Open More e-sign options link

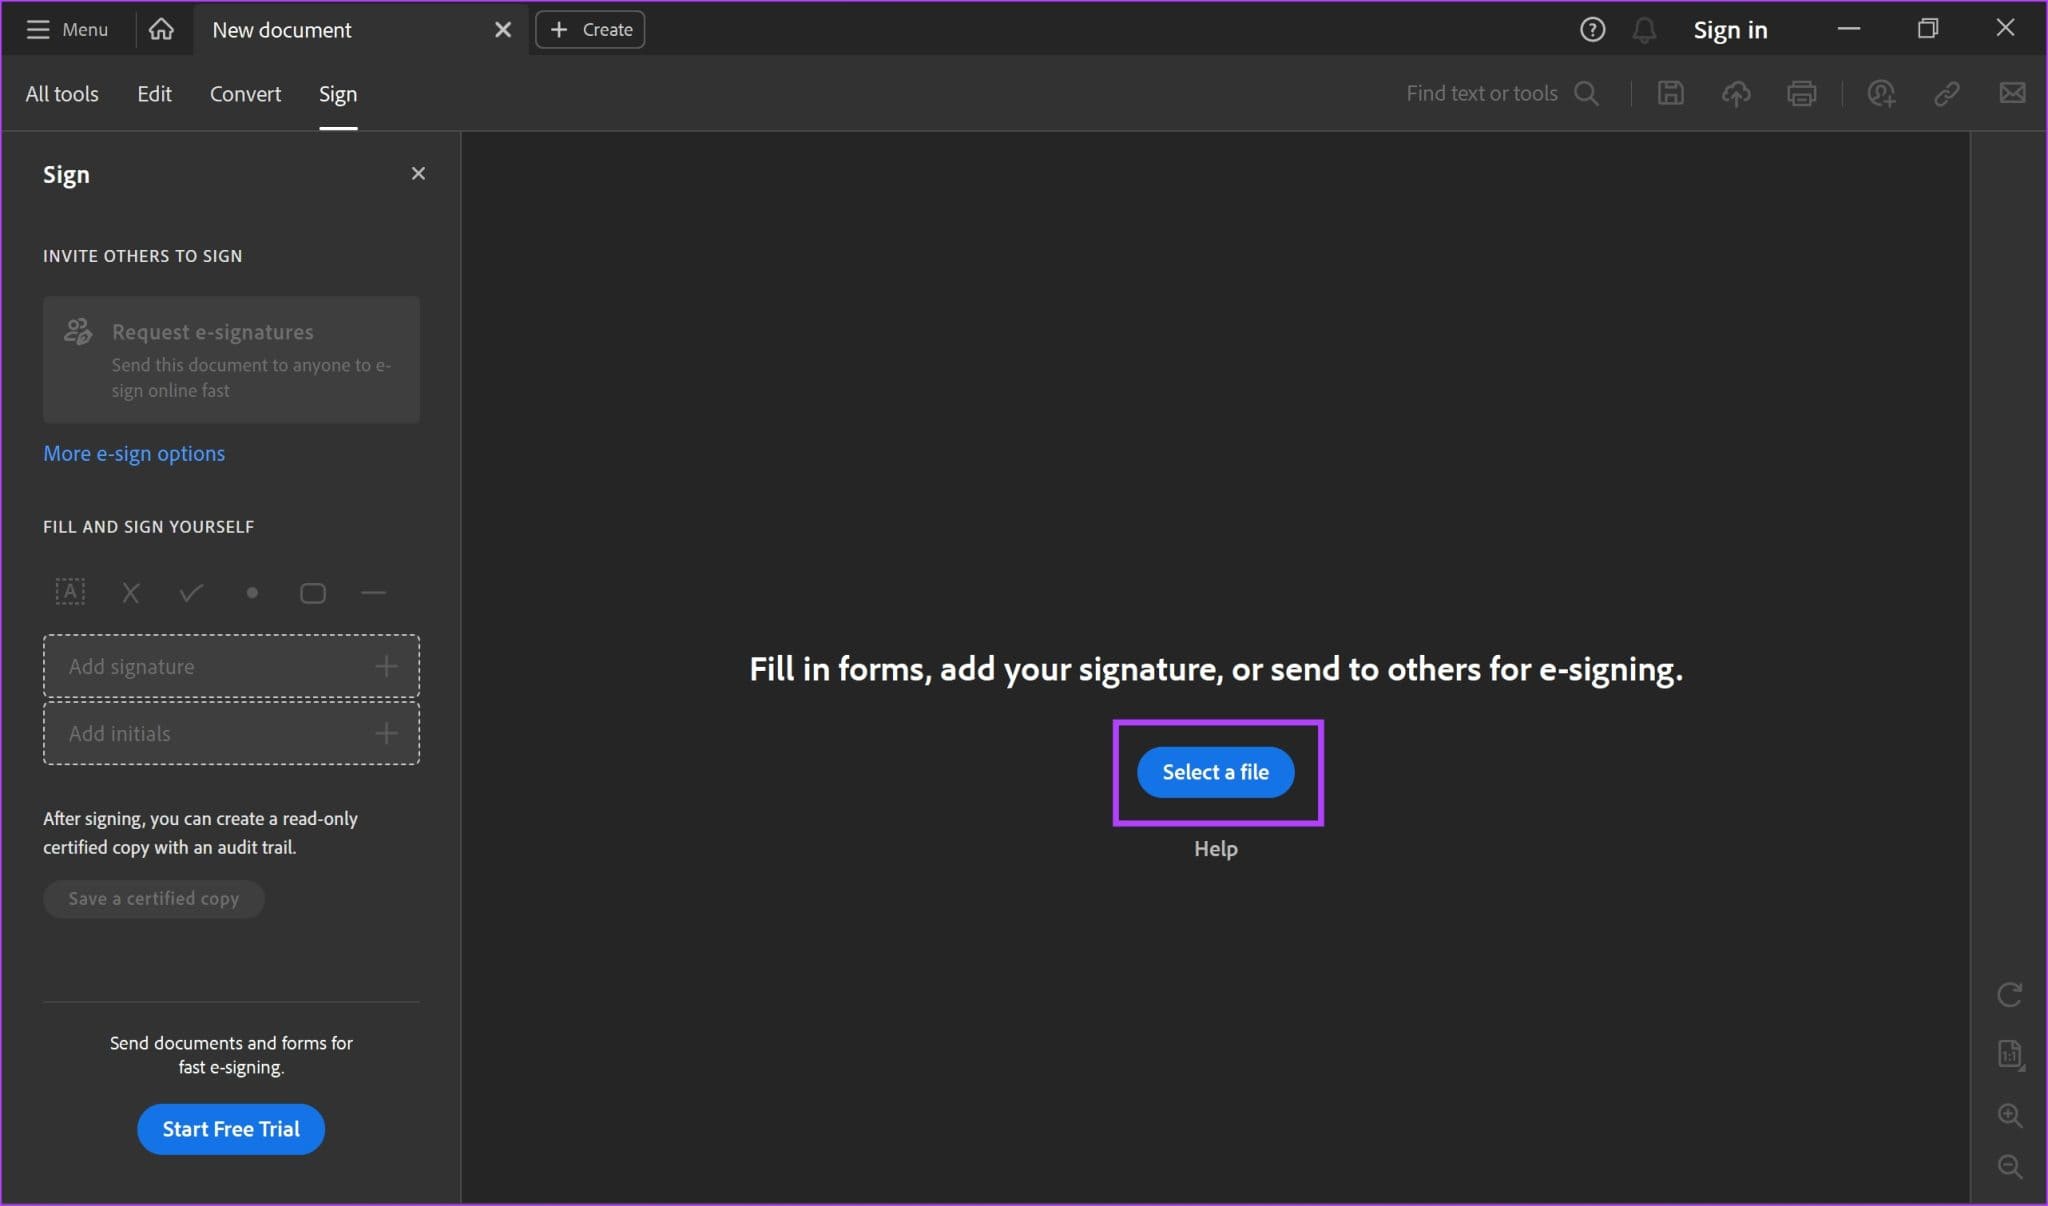coord(133,452)
